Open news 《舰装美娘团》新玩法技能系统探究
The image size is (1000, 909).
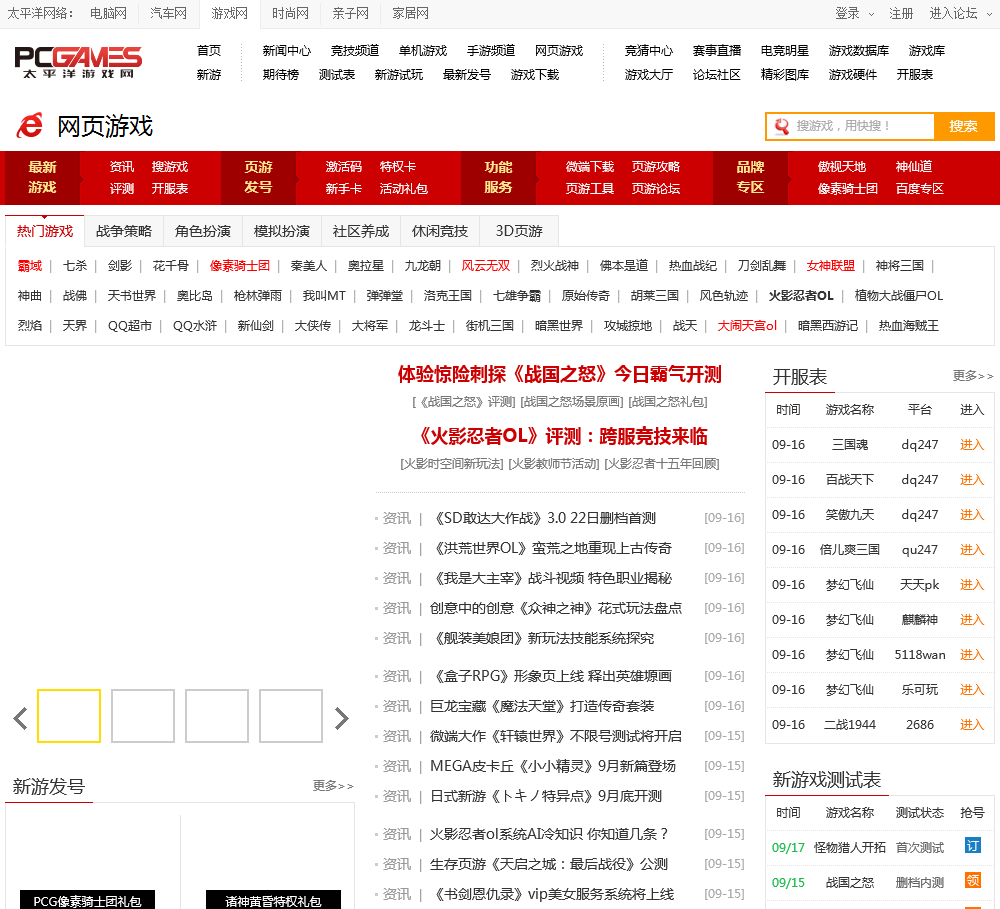coord(542,638)
